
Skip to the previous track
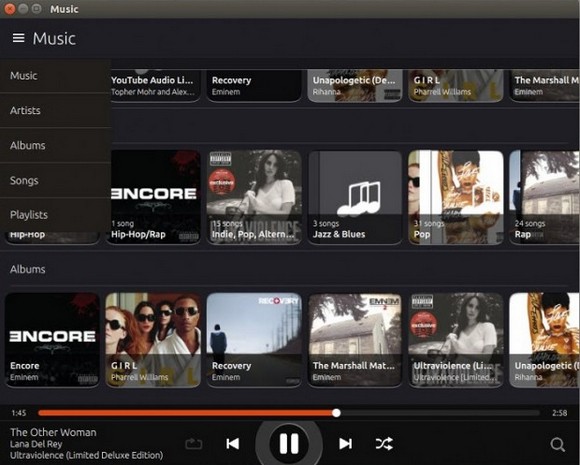(x=233, y=443)
